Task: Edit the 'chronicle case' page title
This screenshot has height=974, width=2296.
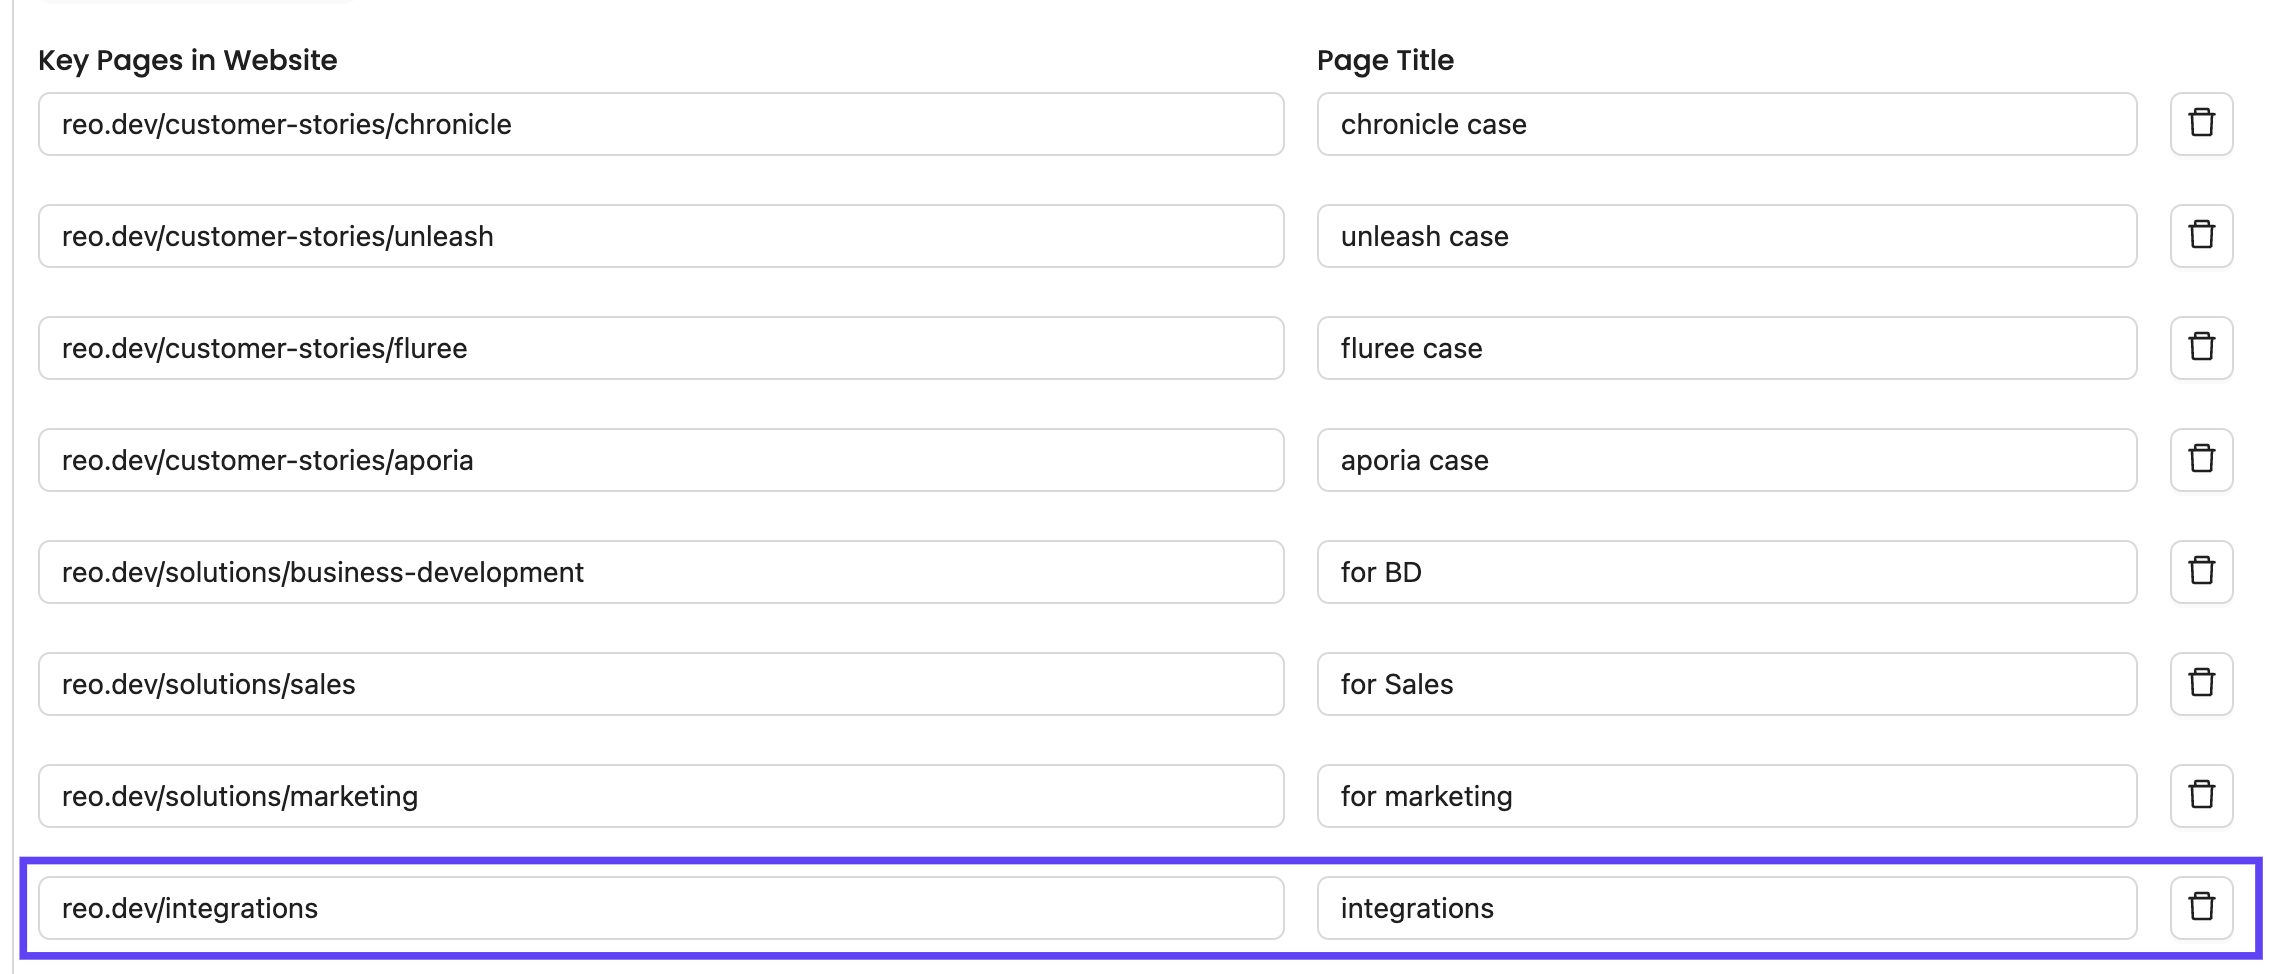Action: pos(1726,124)
